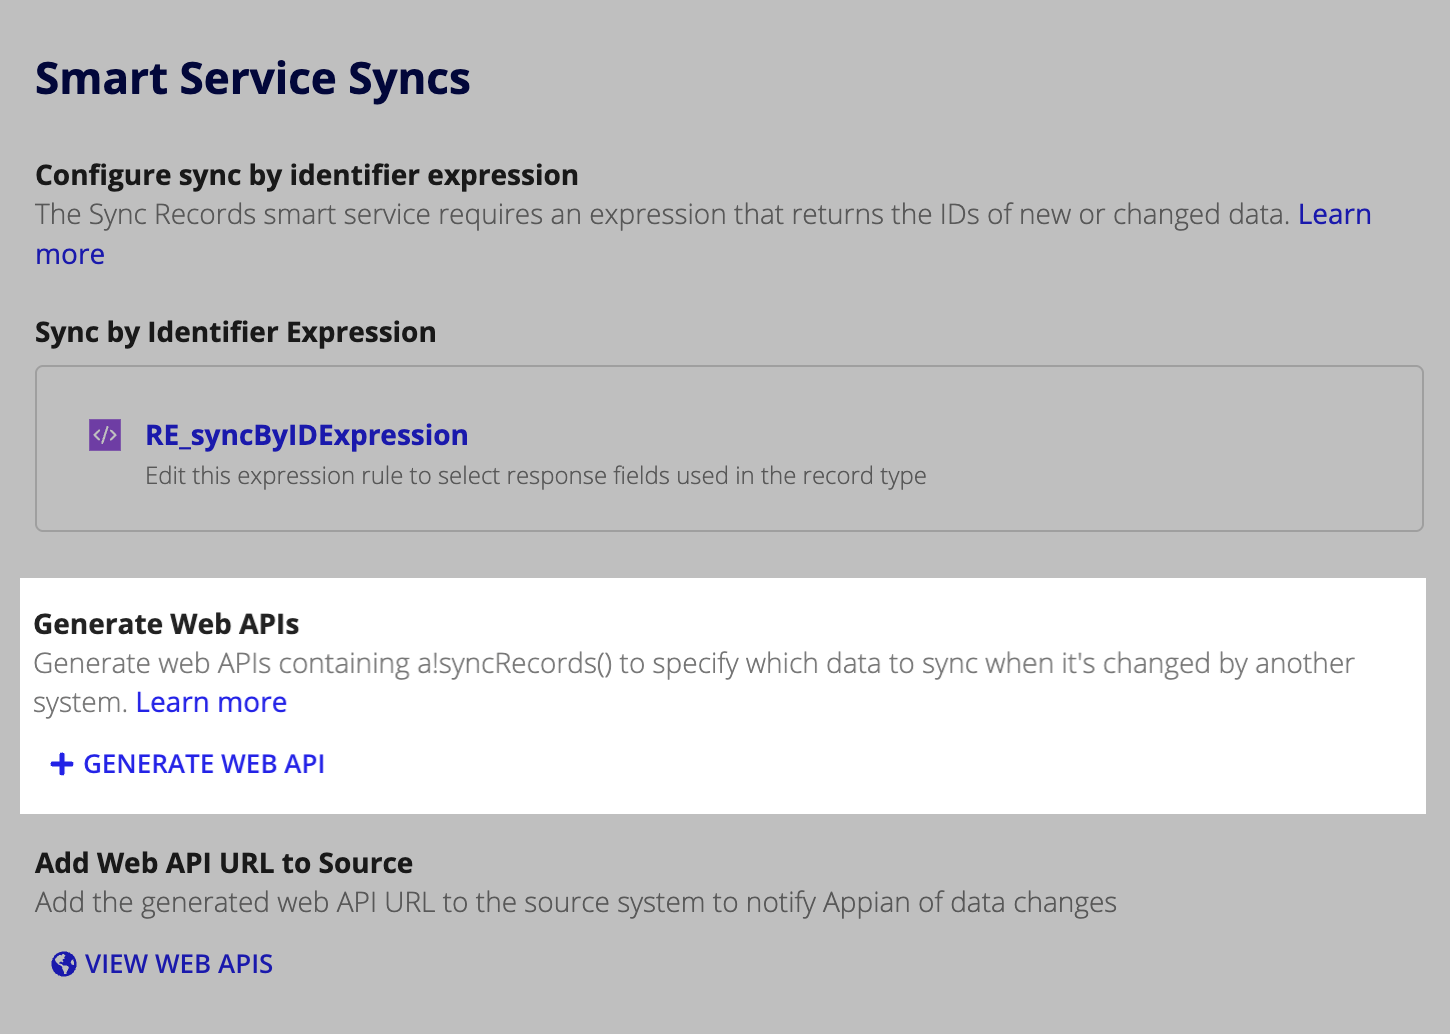Click the Sync by Identifier Expression label
Viewport: 1450px width, 1034px height.
point(235,332)
